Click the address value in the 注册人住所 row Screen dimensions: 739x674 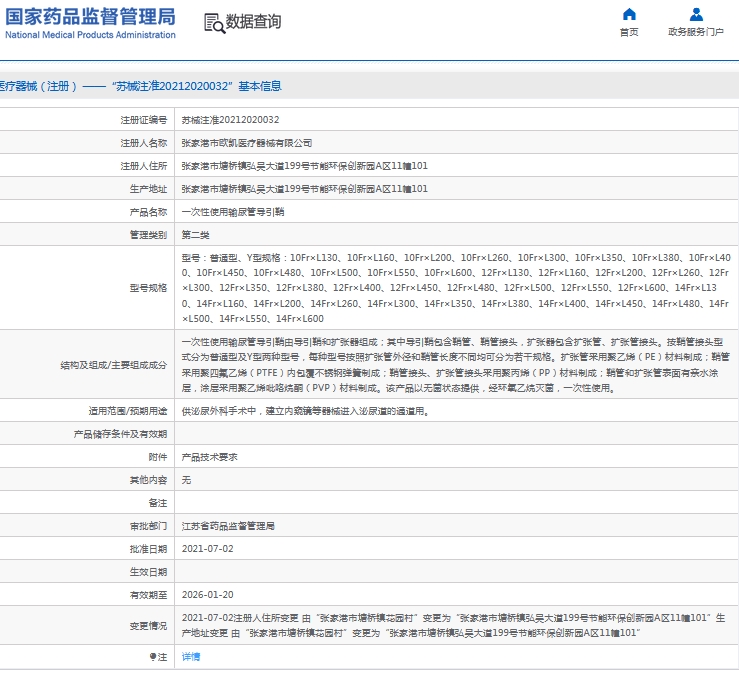tap(305, 166)
